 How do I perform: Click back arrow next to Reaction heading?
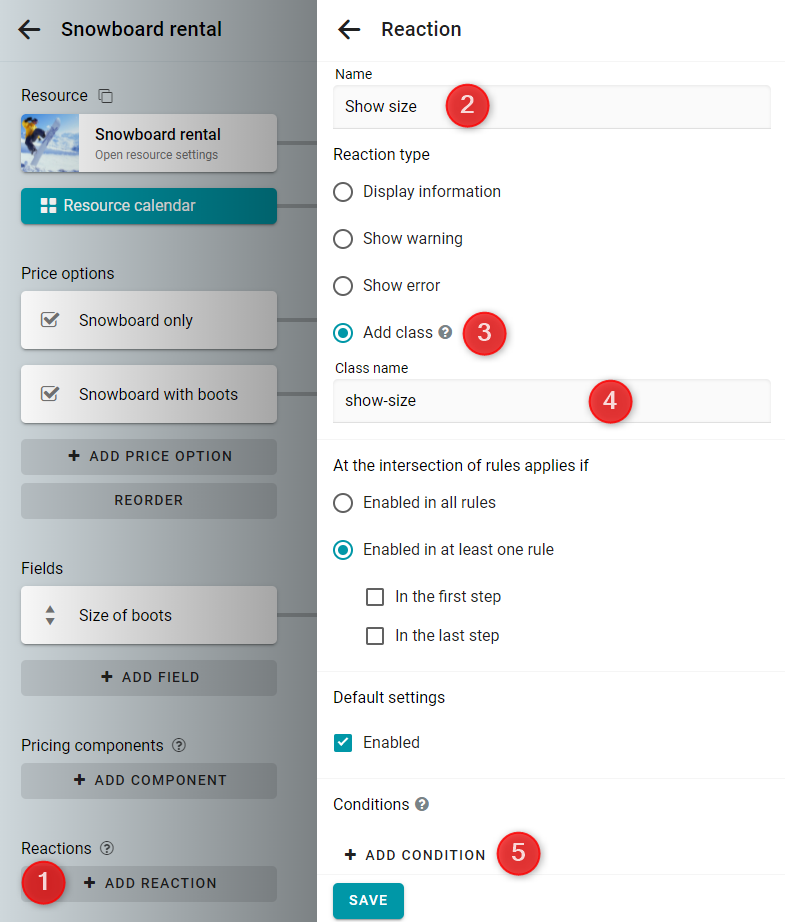349,29
